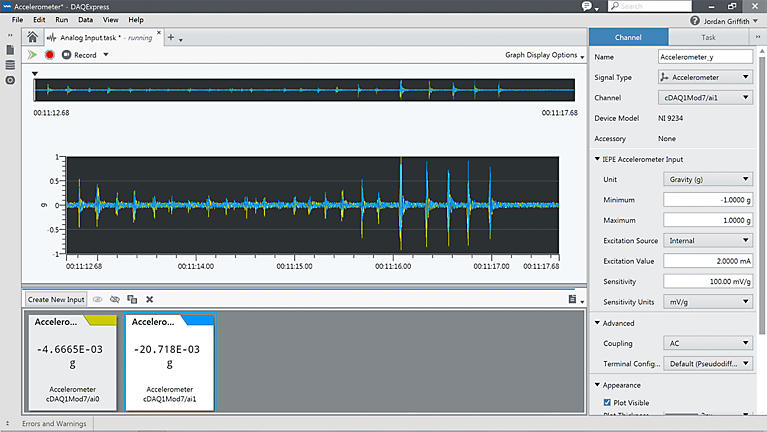The width and height of the screenshot is (767, 432).
Task: Open the Coupling dropdown
Action: pos(706,343)
